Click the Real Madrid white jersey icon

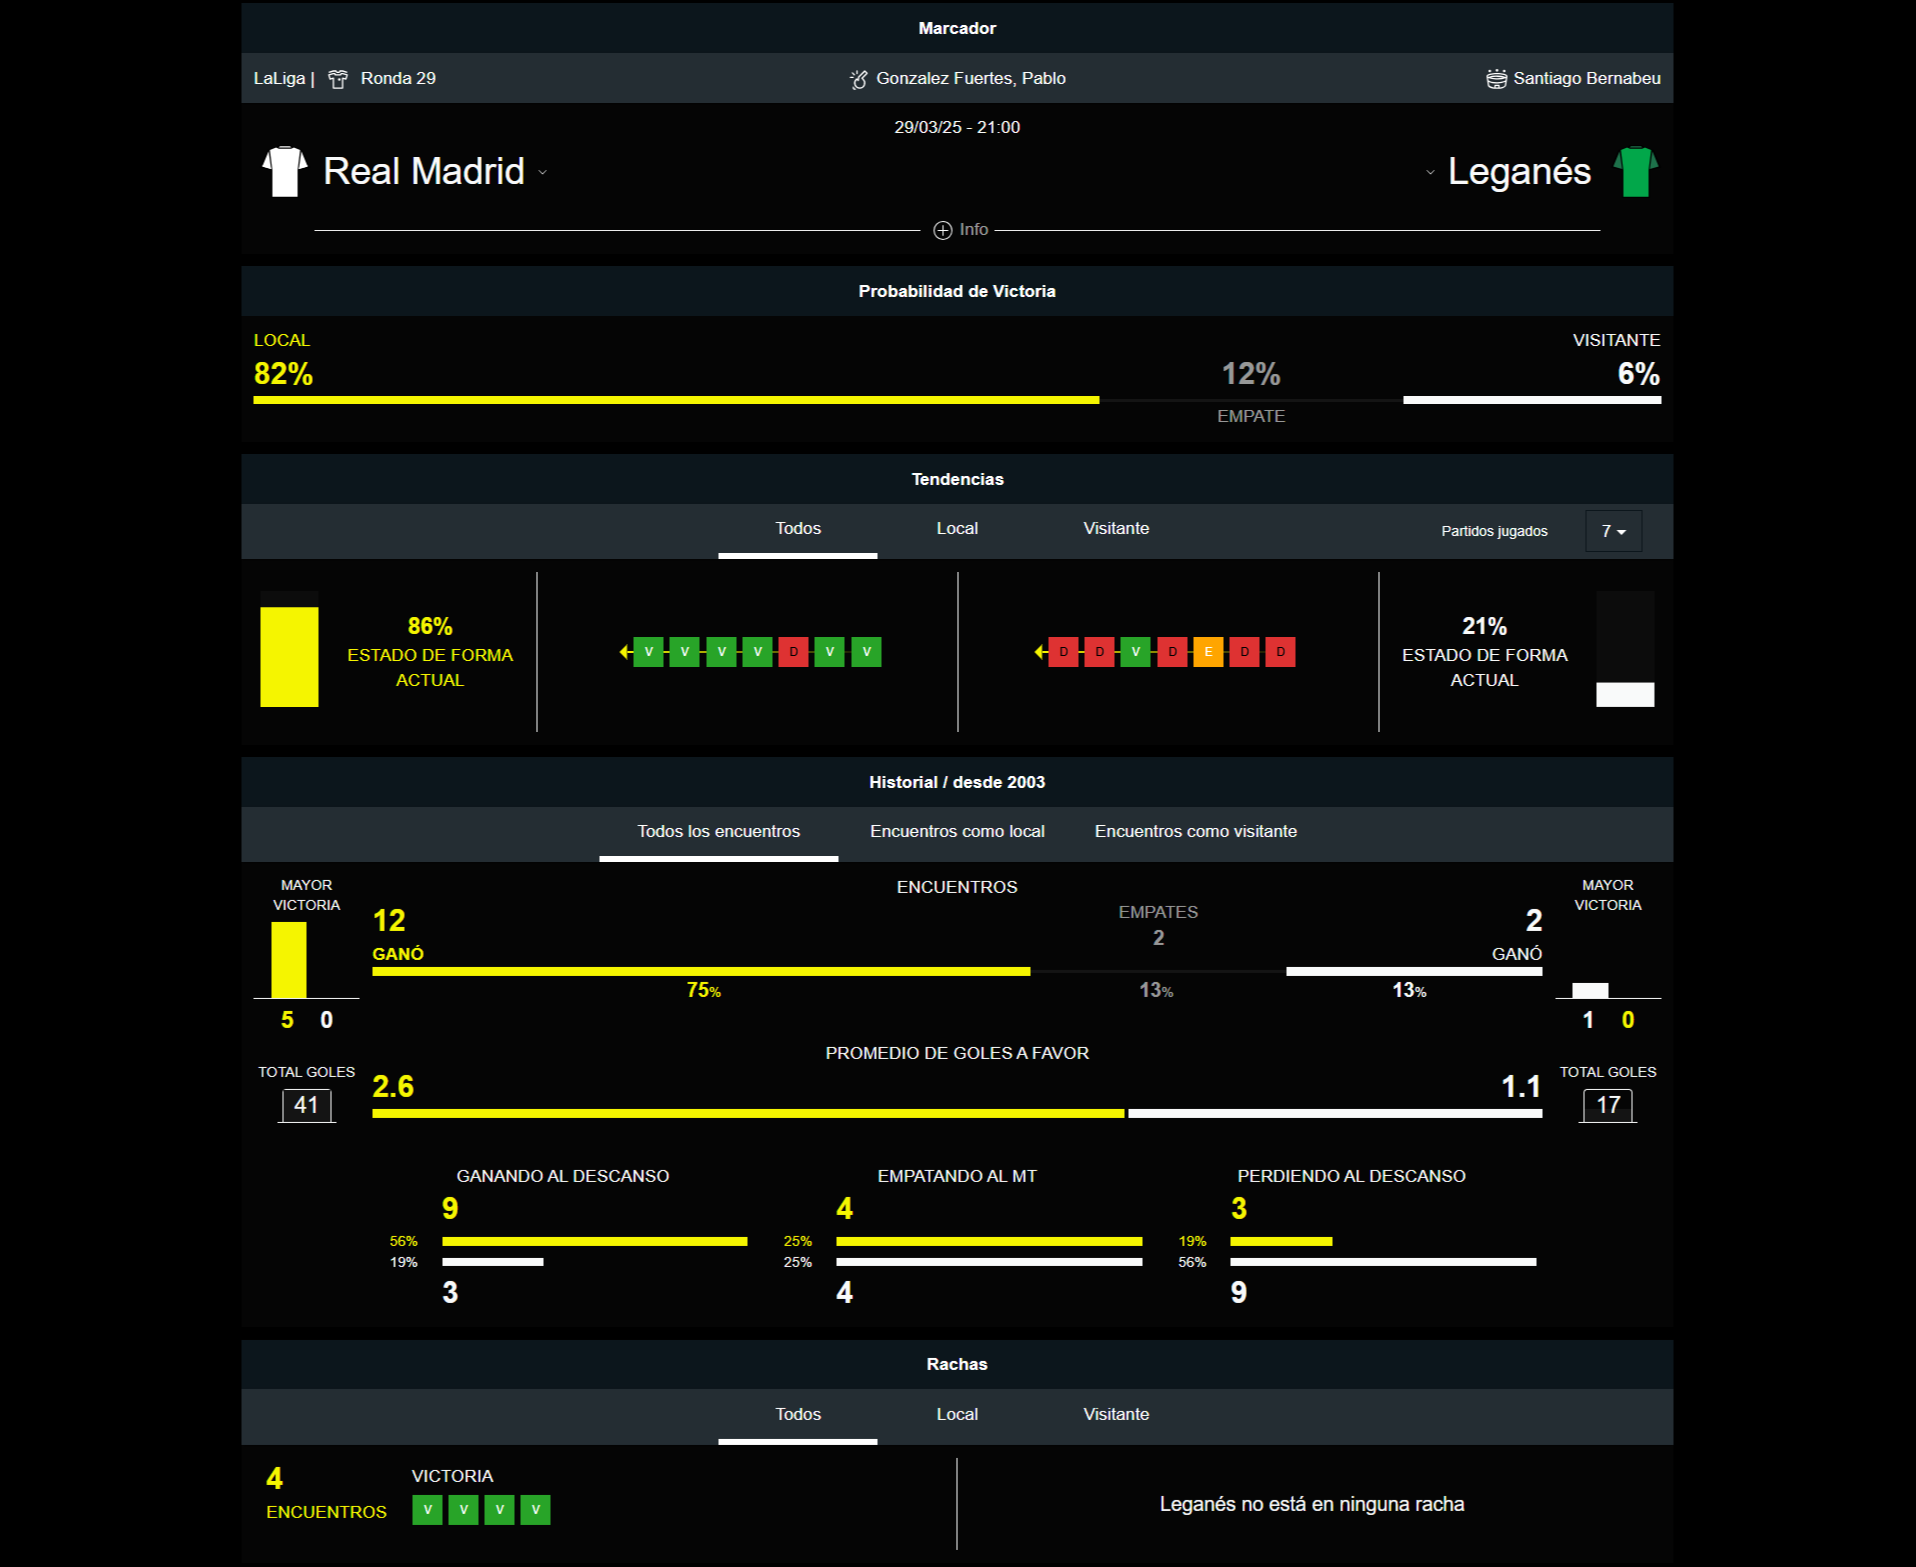point(284,172)
